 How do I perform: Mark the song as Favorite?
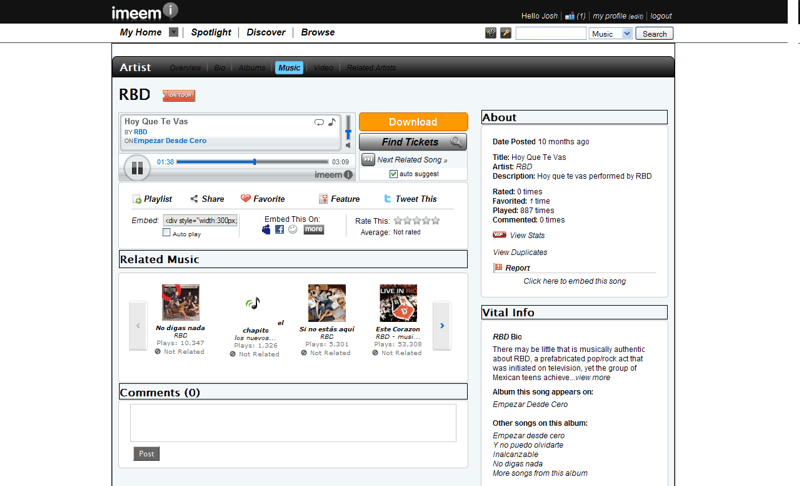coord(263,199)
